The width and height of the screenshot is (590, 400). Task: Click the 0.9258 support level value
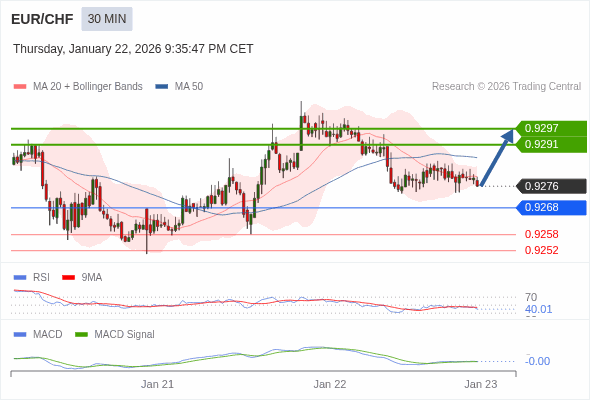click(x=541, y=234)
